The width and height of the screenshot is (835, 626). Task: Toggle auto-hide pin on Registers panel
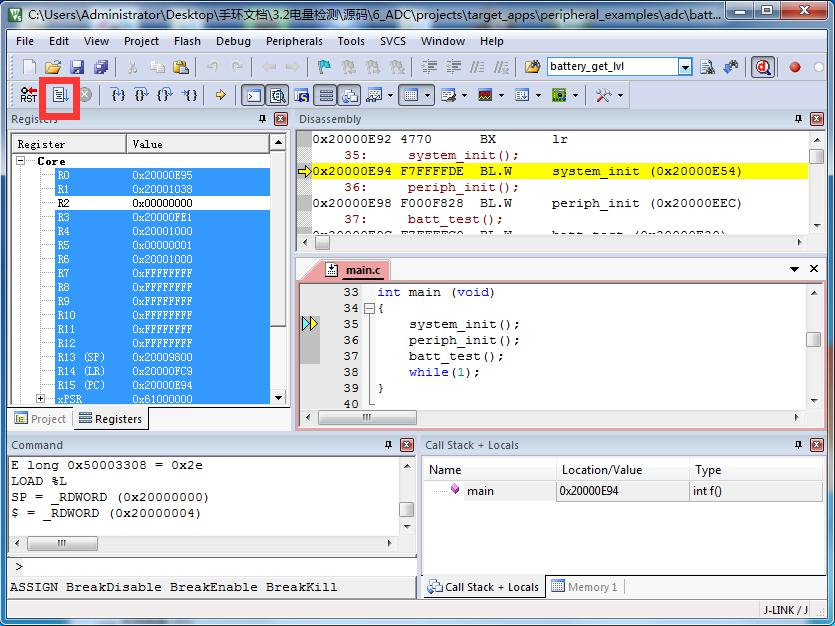coord(262,119)
